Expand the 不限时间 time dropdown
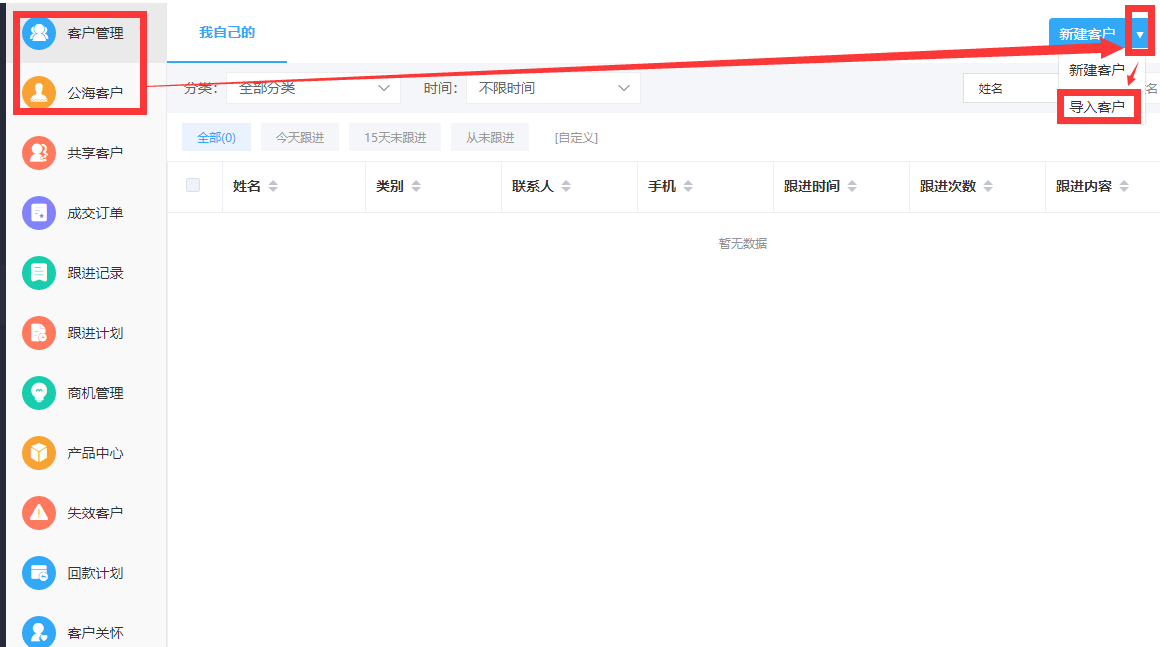This screenshot has width=1160, height=647. pyautogui.click(x=553, y=88)
